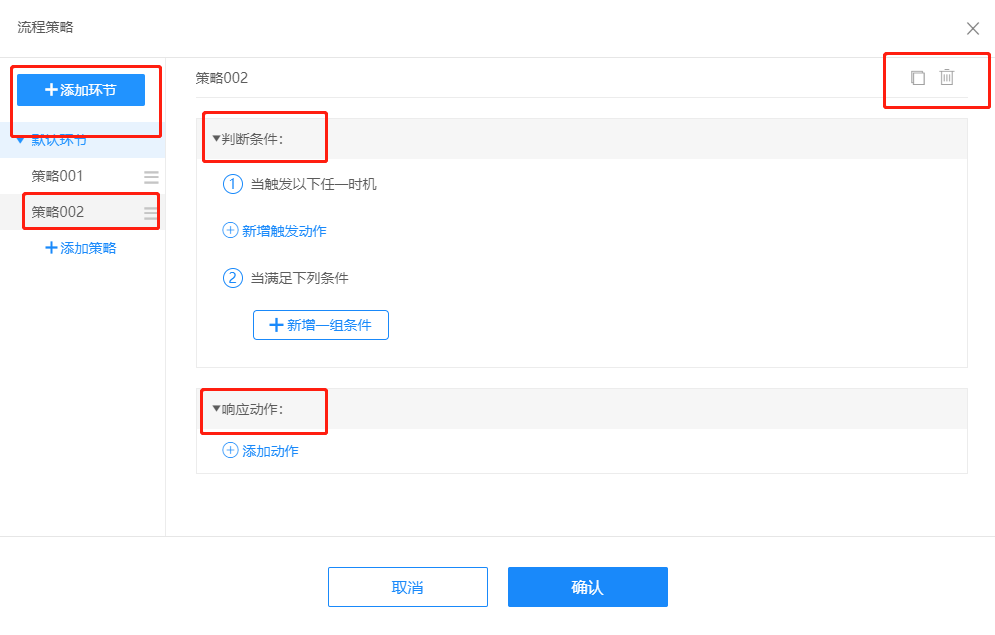995x635 pixels.
Task: Click the drag handle beside 策略001
Action: (151, 177)
